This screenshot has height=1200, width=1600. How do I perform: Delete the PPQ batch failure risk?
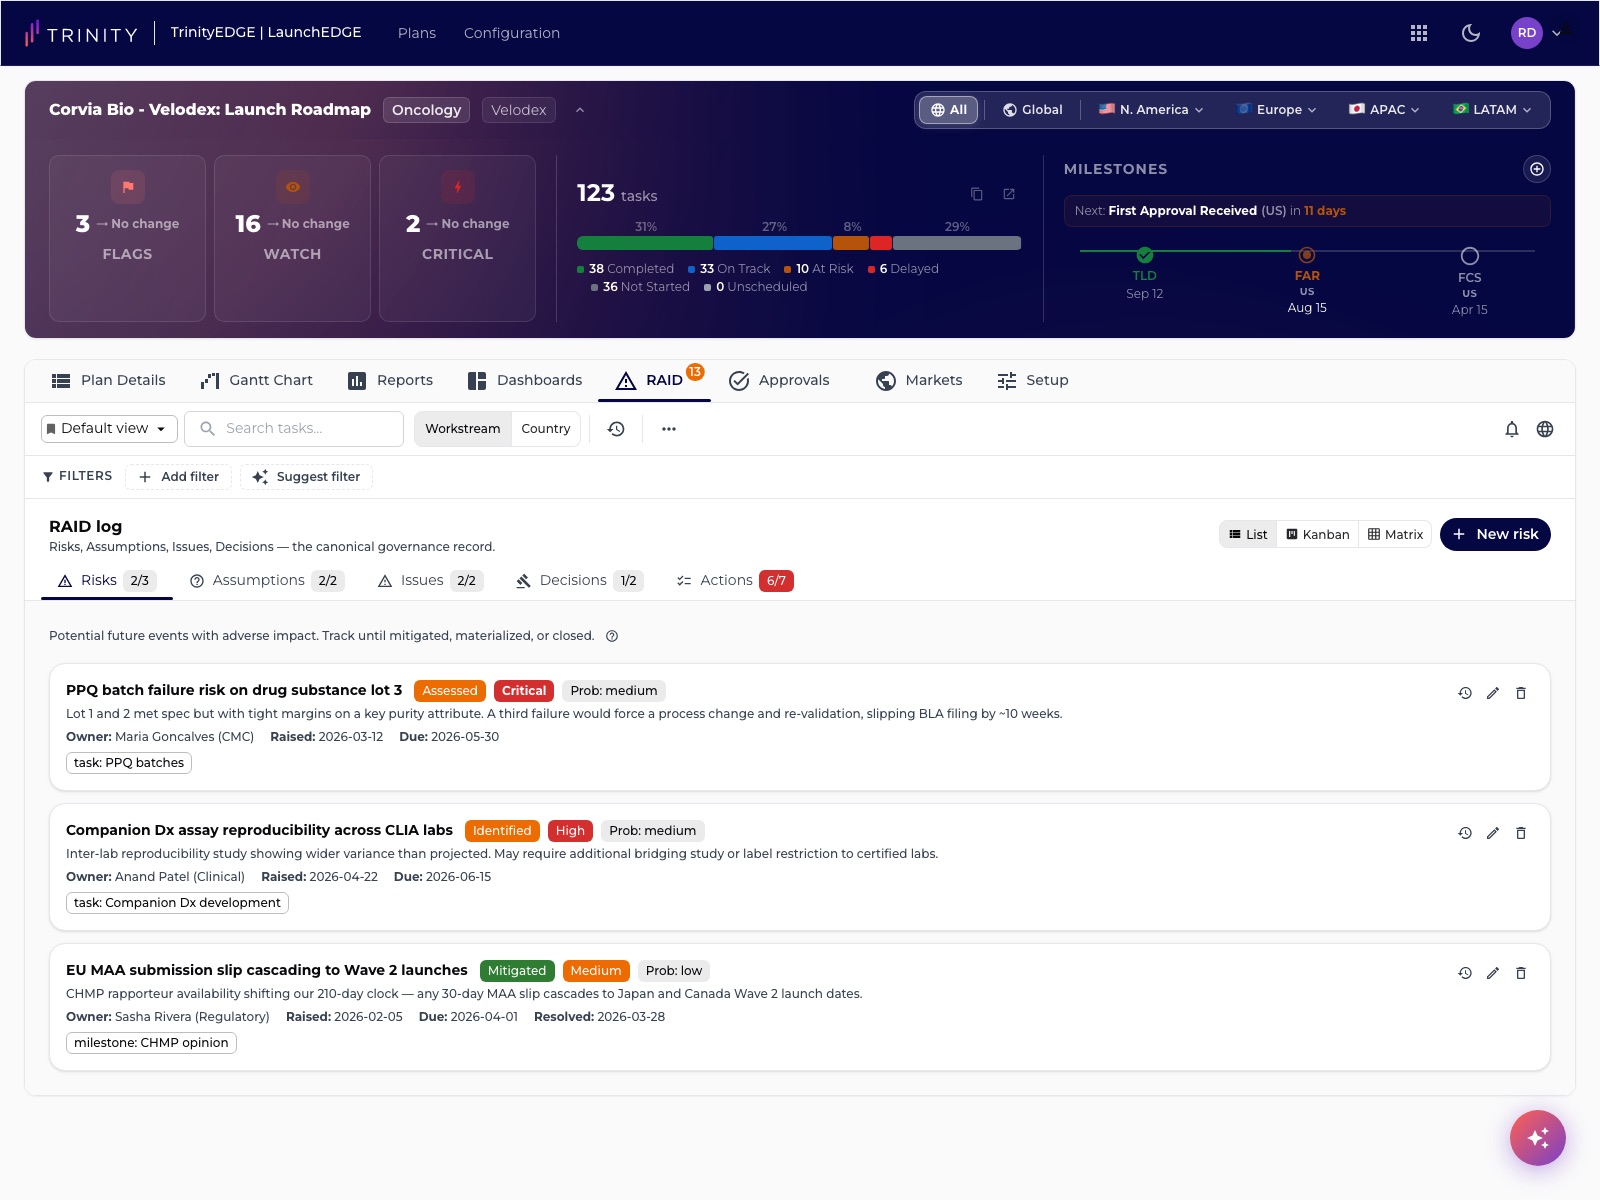click(x=1521, y=693)
